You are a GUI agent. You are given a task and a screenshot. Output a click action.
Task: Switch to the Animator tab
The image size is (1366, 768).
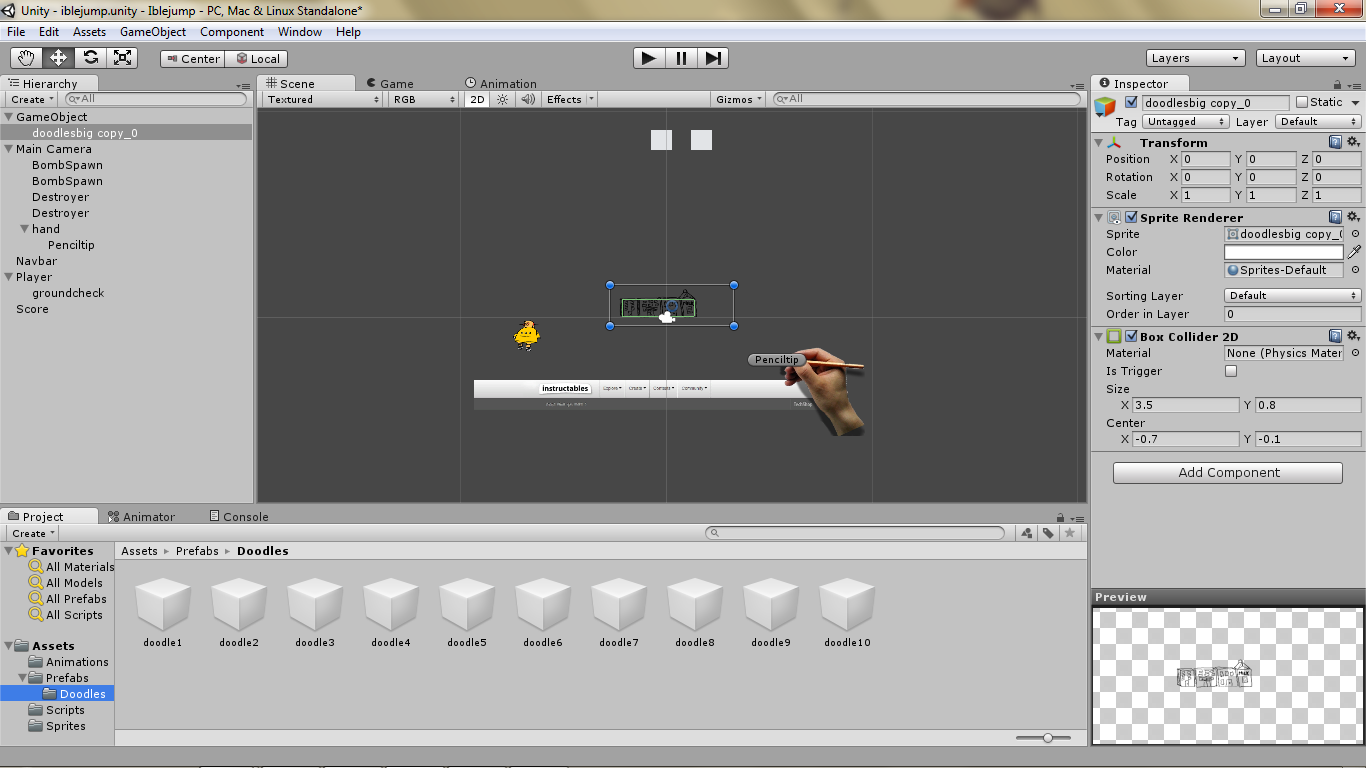(x=142, y=517)
